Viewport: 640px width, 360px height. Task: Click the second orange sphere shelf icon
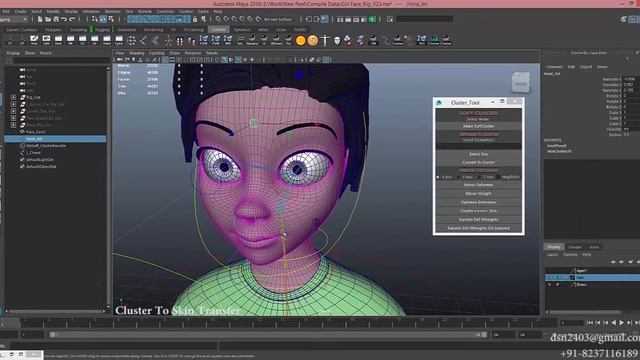tap(313, 40)
